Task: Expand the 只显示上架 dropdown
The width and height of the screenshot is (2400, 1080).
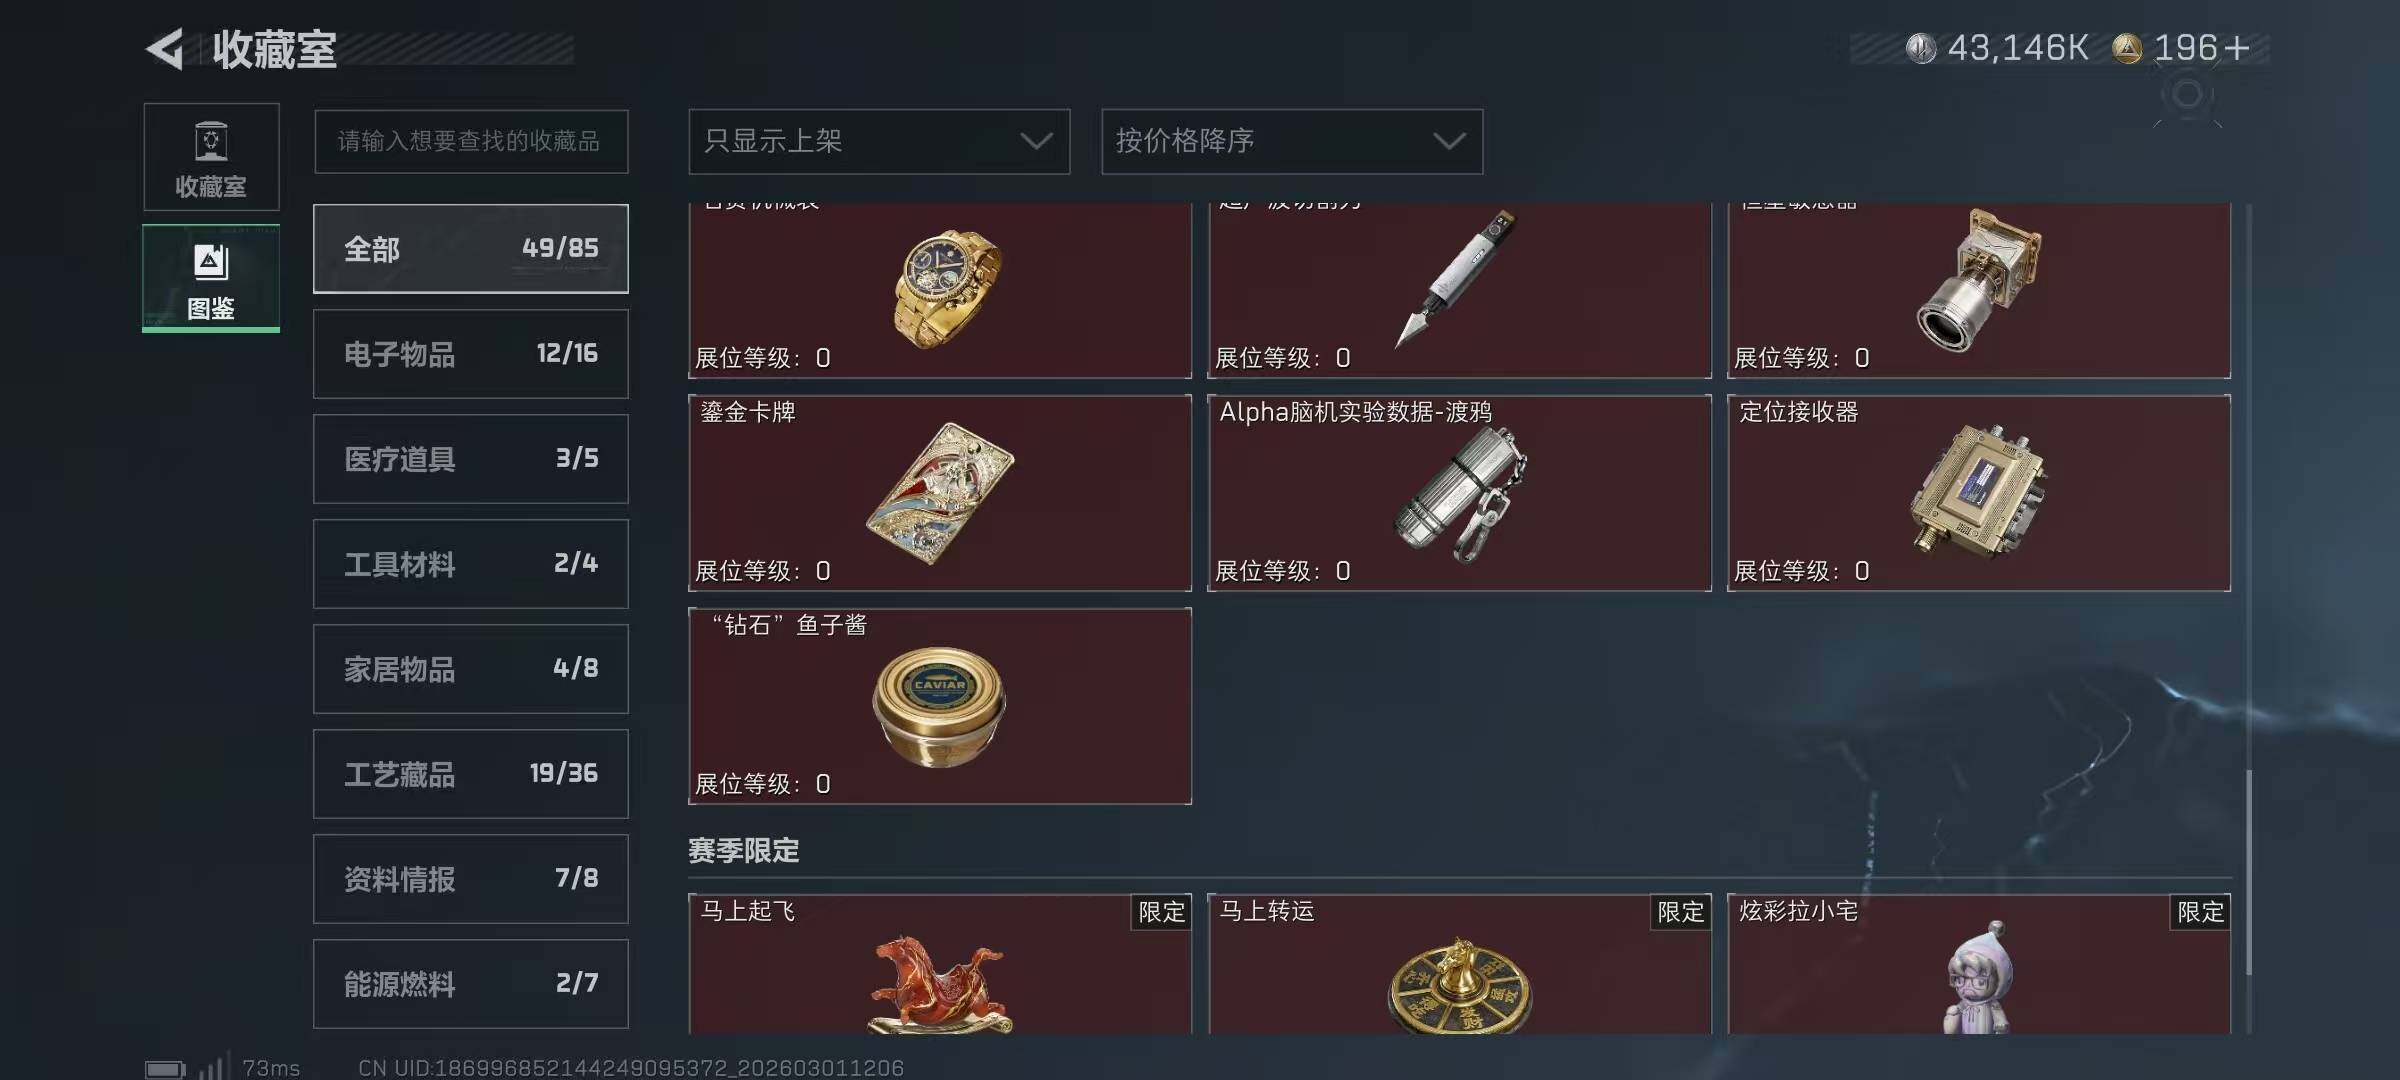Action: (x=879, y=141)
